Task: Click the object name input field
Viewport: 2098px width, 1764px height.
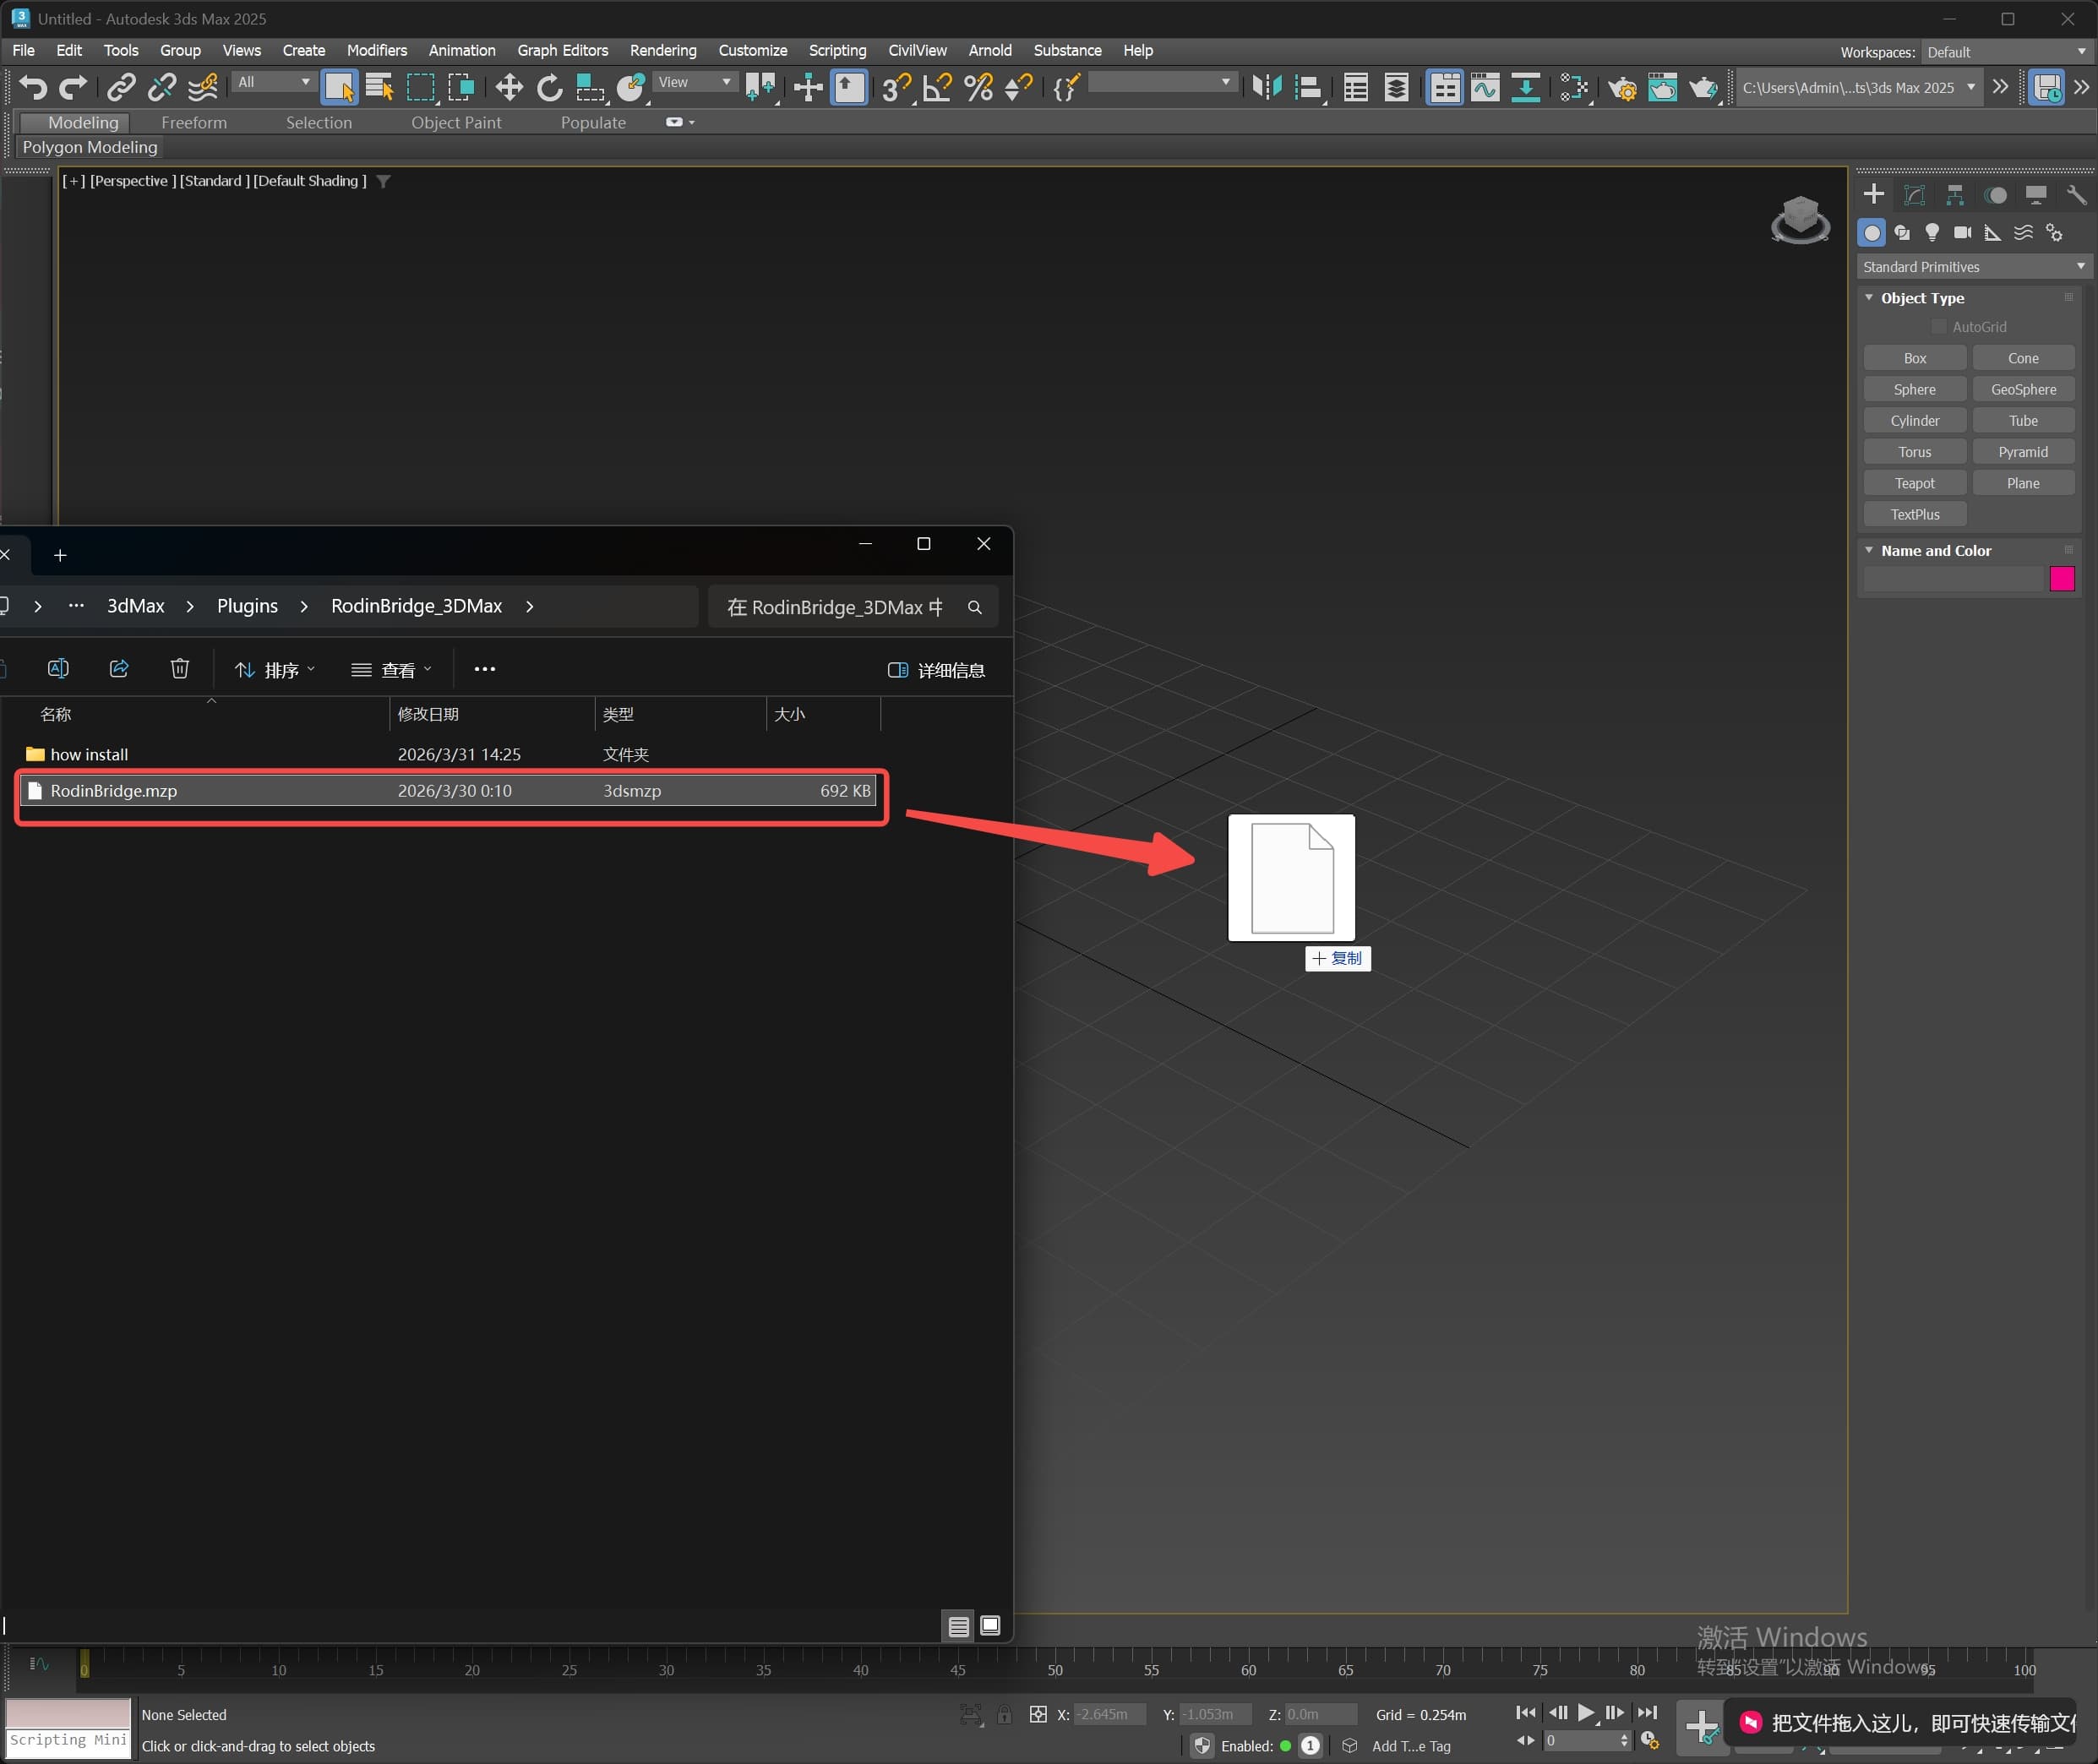Action: tap(1953, 579)
